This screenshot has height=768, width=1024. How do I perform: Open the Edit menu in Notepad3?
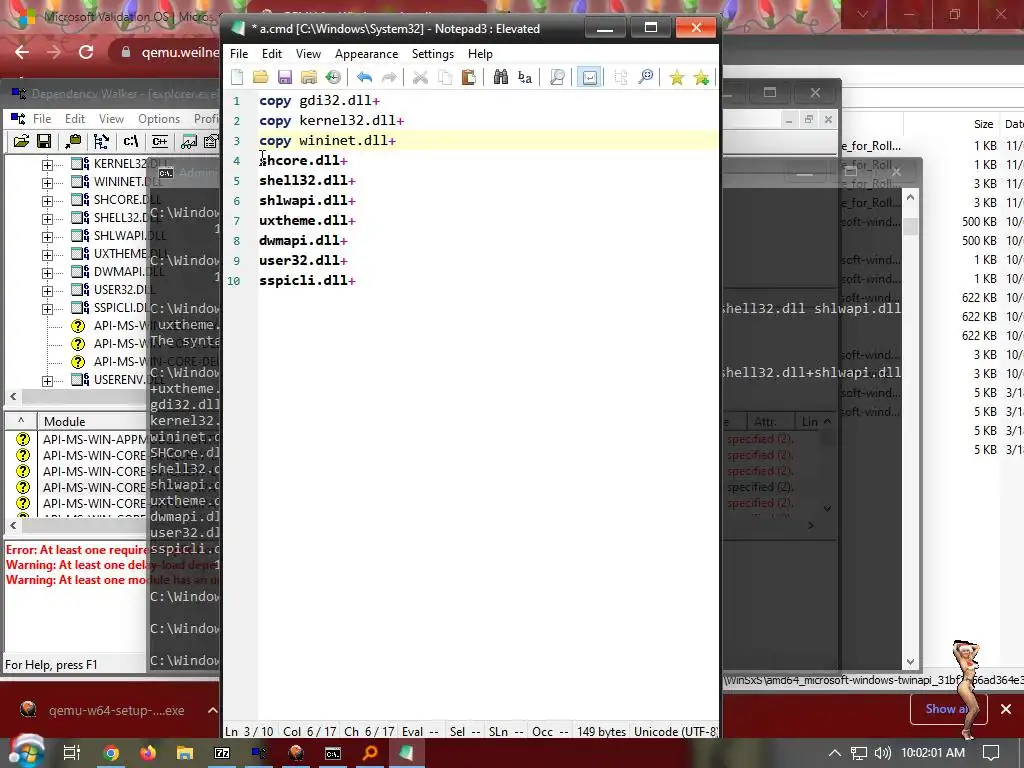pyautogui.click(x=272, y=54)
